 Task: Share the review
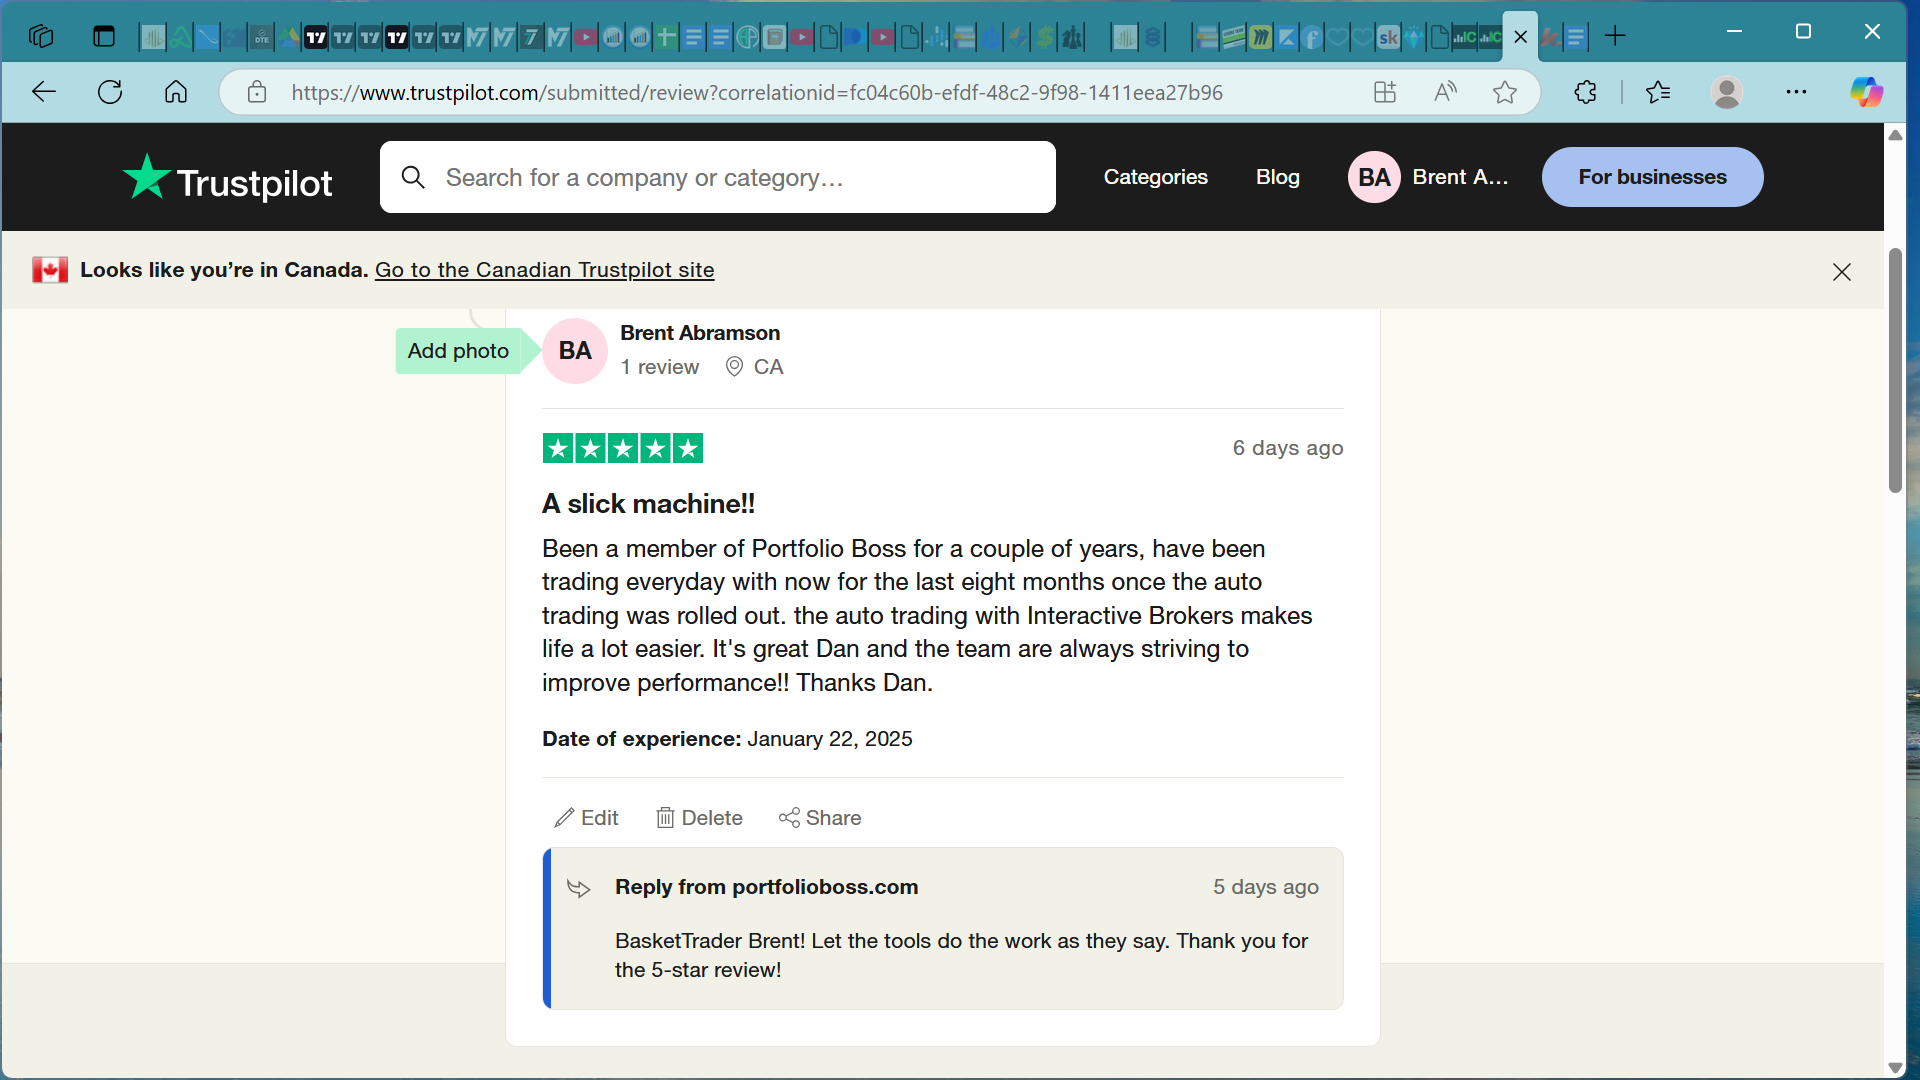tap(820, 818)
